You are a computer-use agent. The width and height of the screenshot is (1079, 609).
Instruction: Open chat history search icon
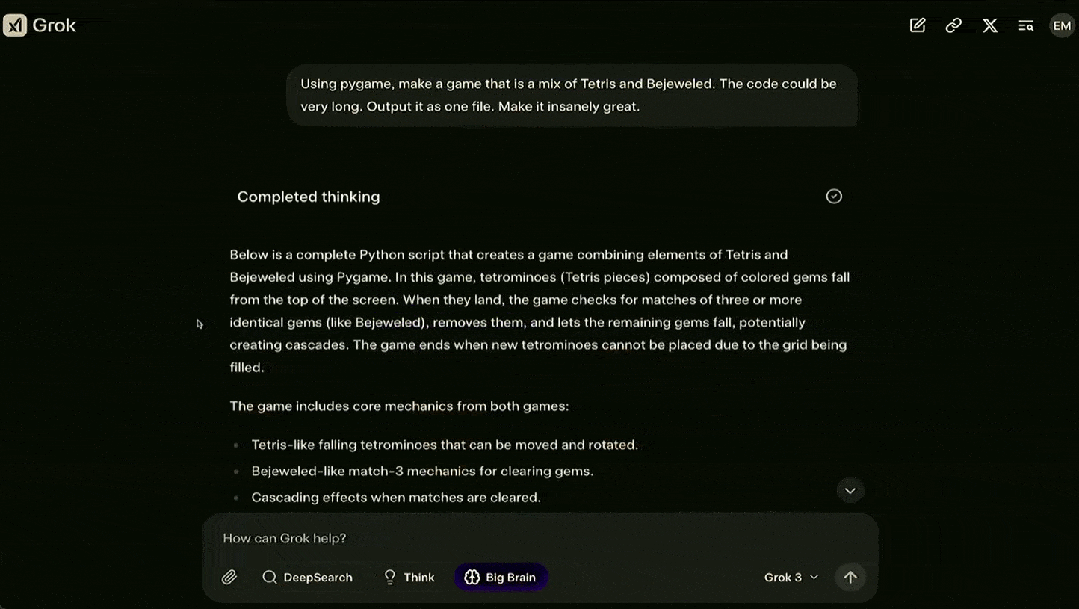(1026, 26)
